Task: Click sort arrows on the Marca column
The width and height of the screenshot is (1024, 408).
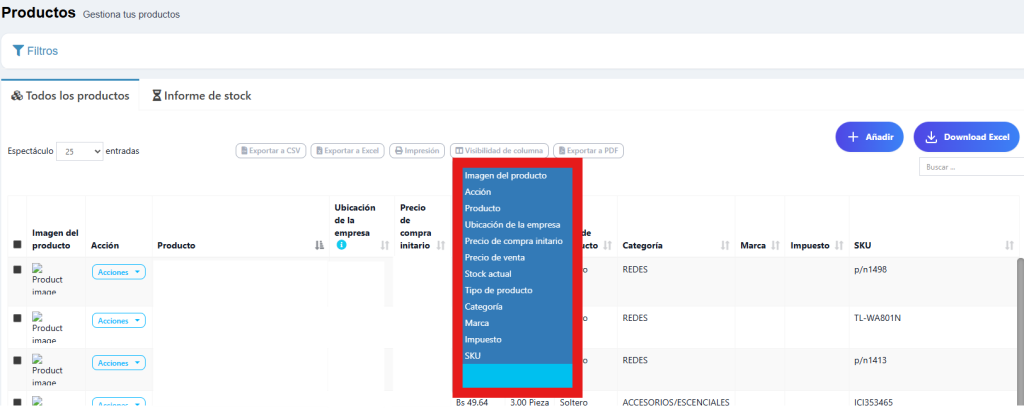Action: click(x=775, y=245)
